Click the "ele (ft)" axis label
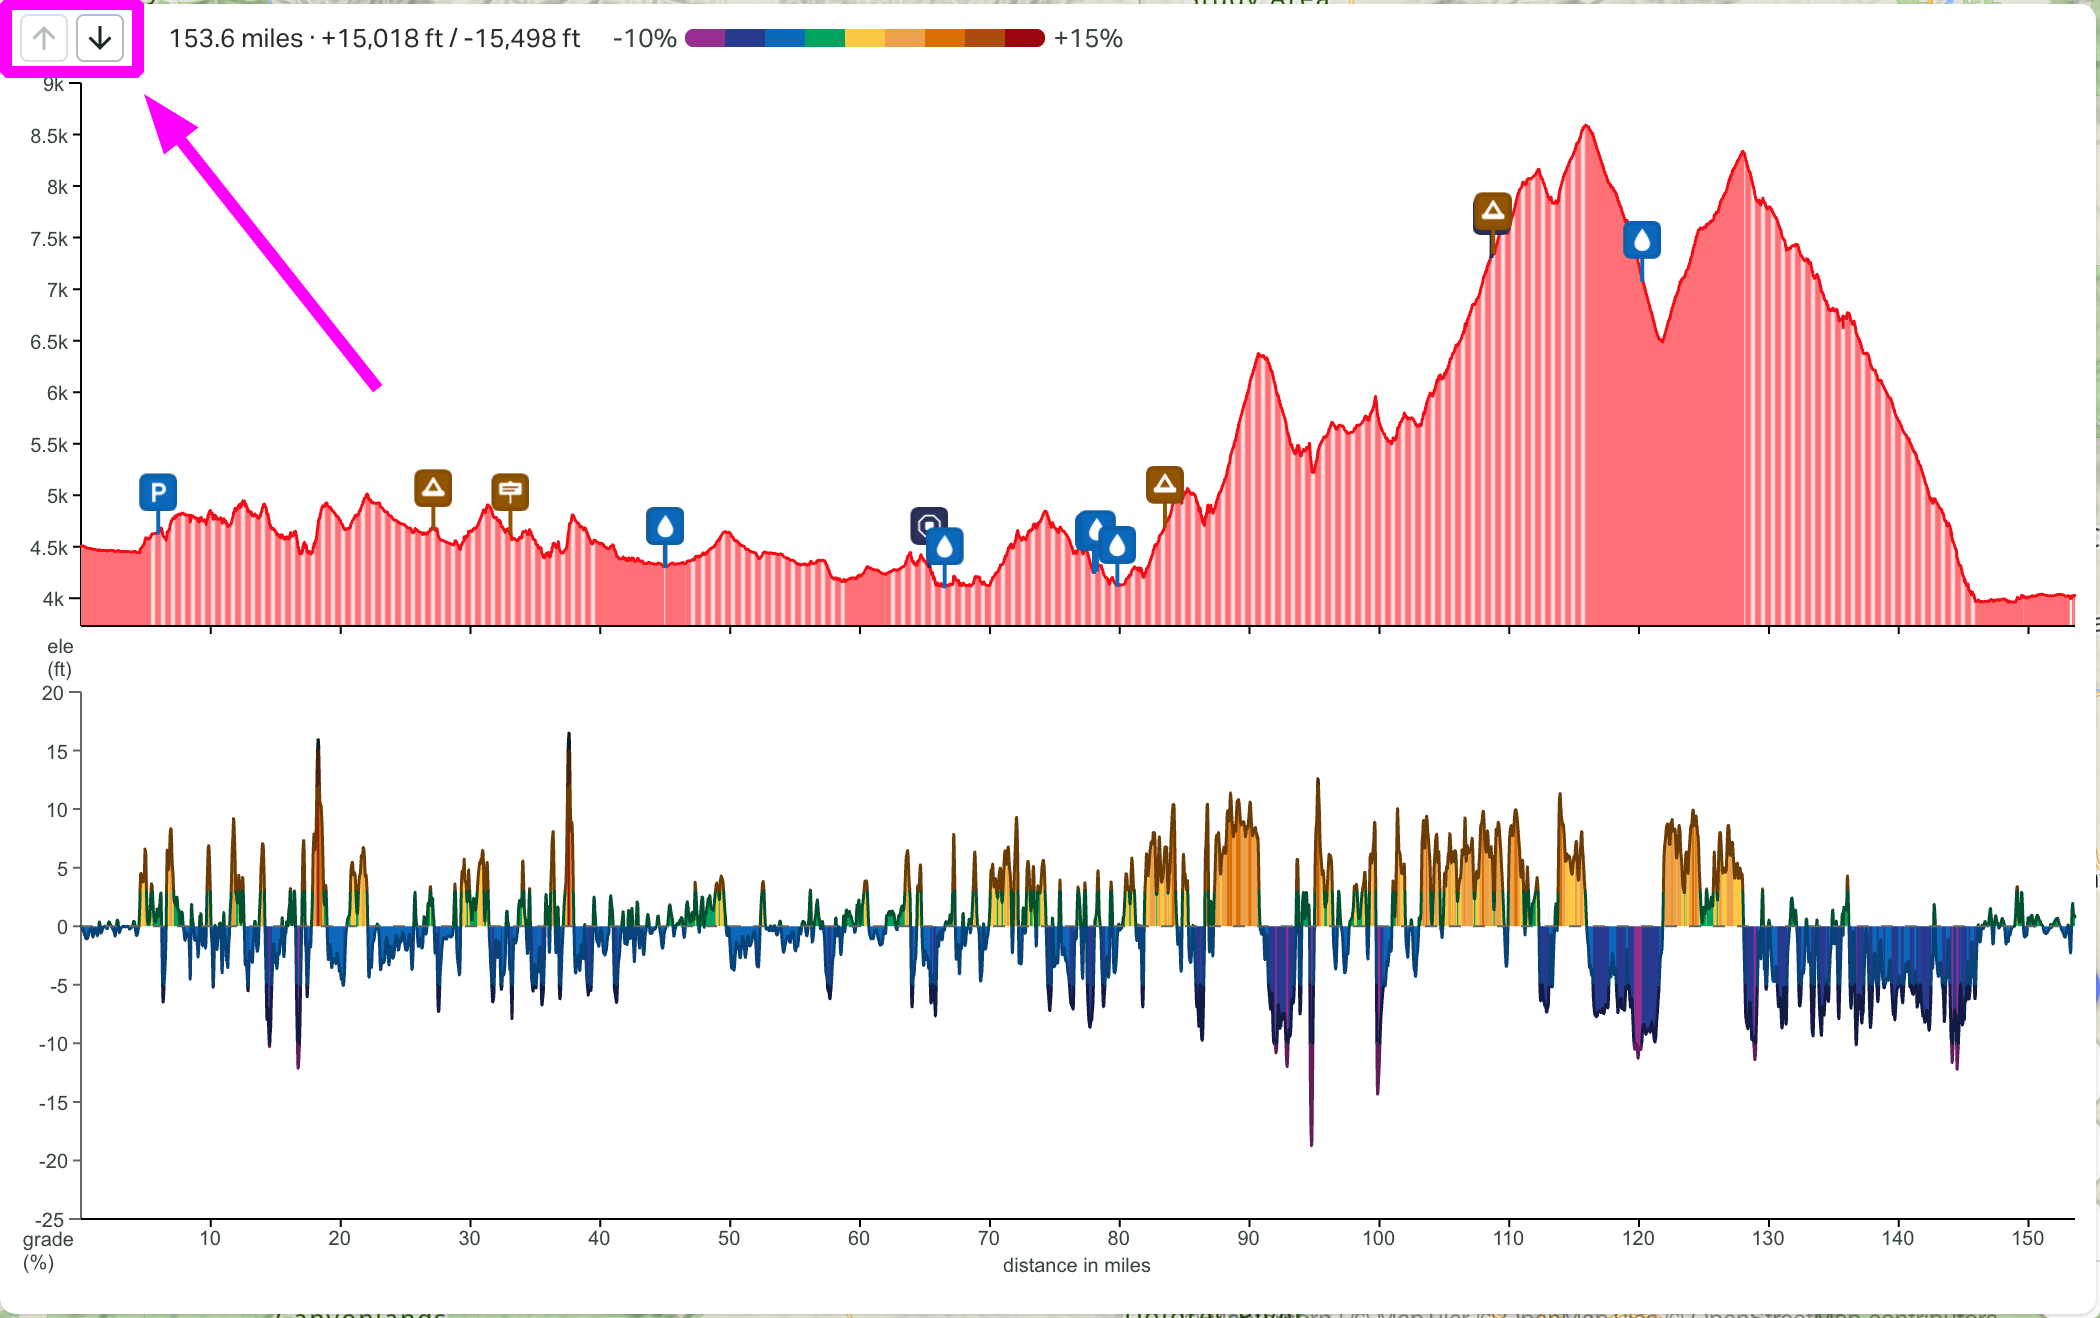 click(x=60, y=658)
